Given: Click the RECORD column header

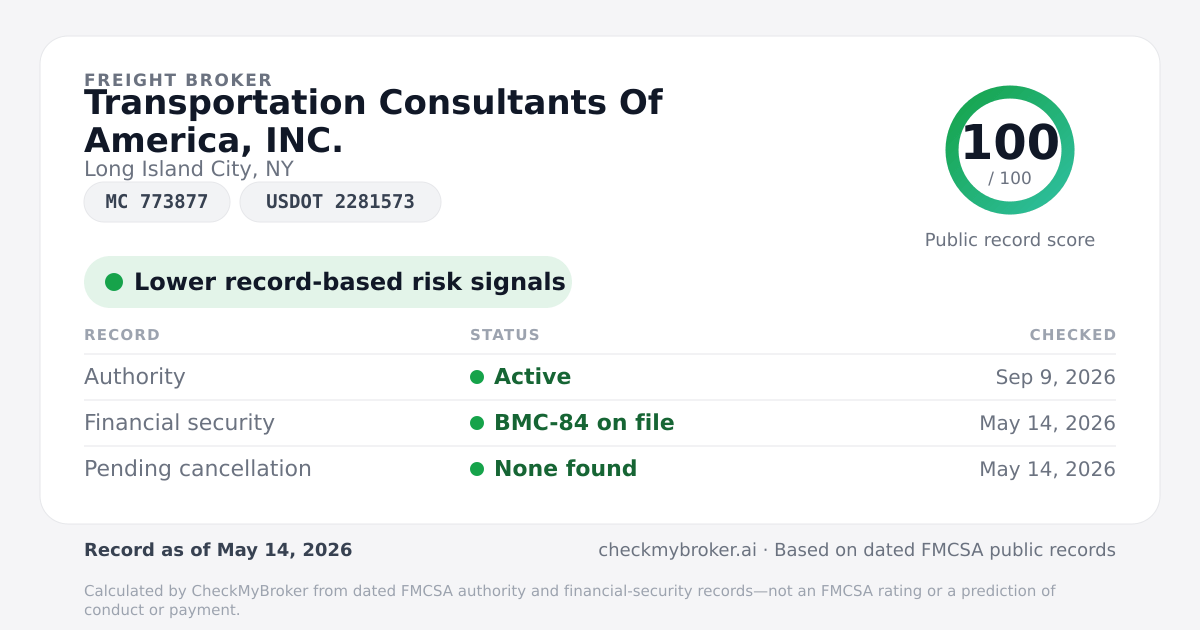Looking at the screenshot, I should pyautogui.click(x=122, y=335).
